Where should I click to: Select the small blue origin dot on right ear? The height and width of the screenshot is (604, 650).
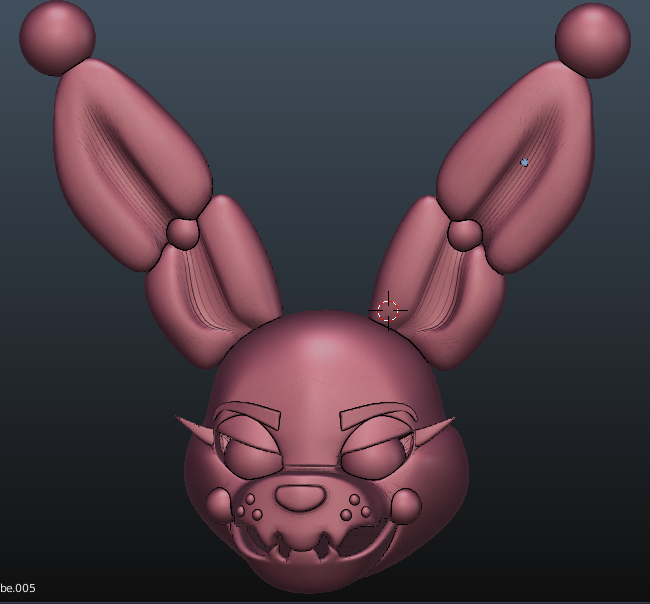(524, 163)
